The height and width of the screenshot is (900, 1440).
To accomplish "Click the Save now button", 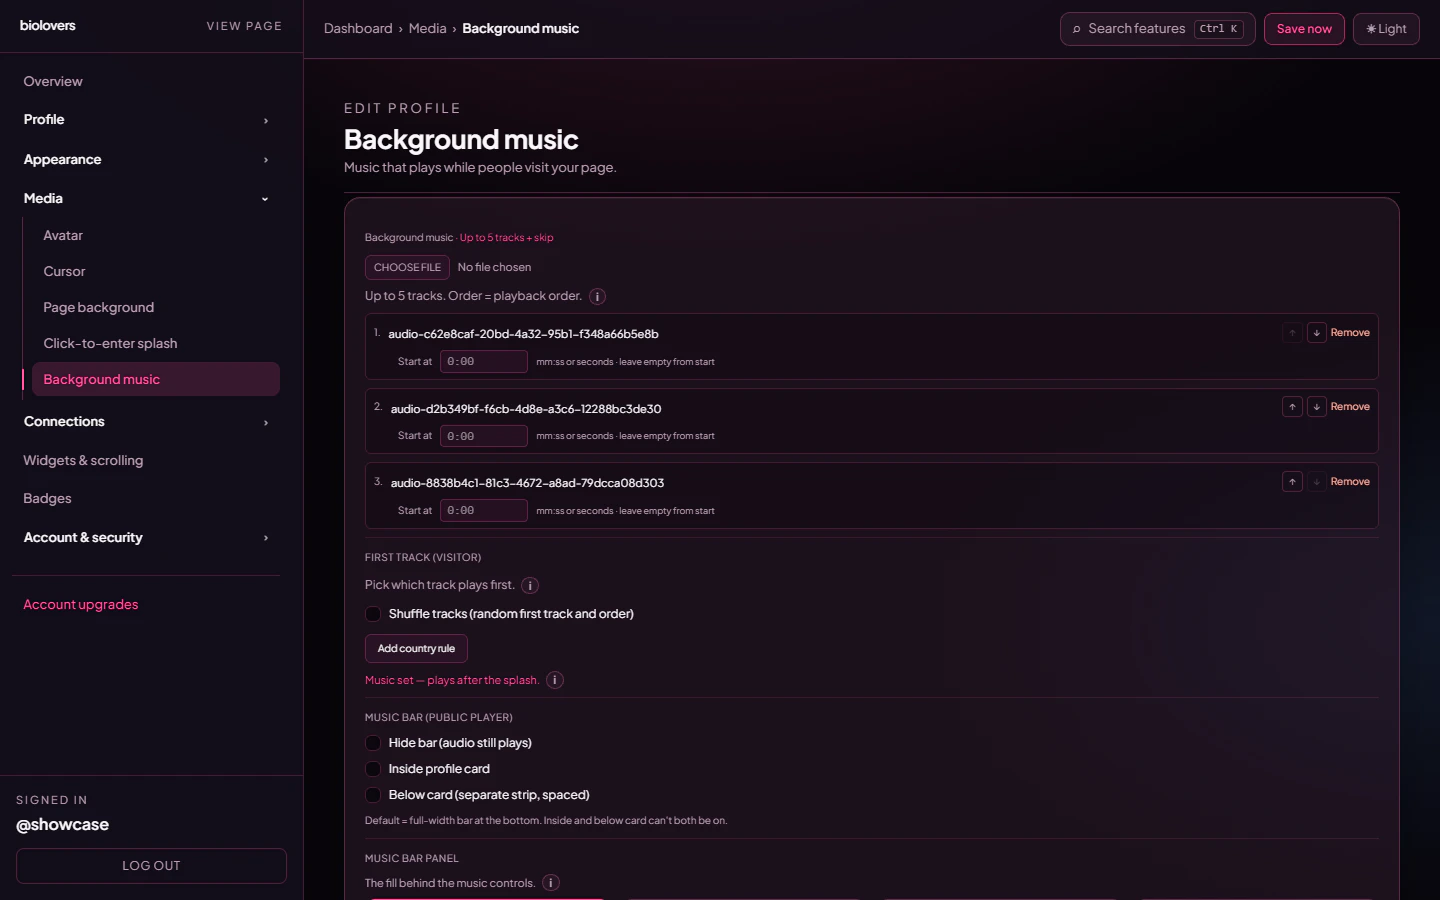I will (x=1304, y=29).
